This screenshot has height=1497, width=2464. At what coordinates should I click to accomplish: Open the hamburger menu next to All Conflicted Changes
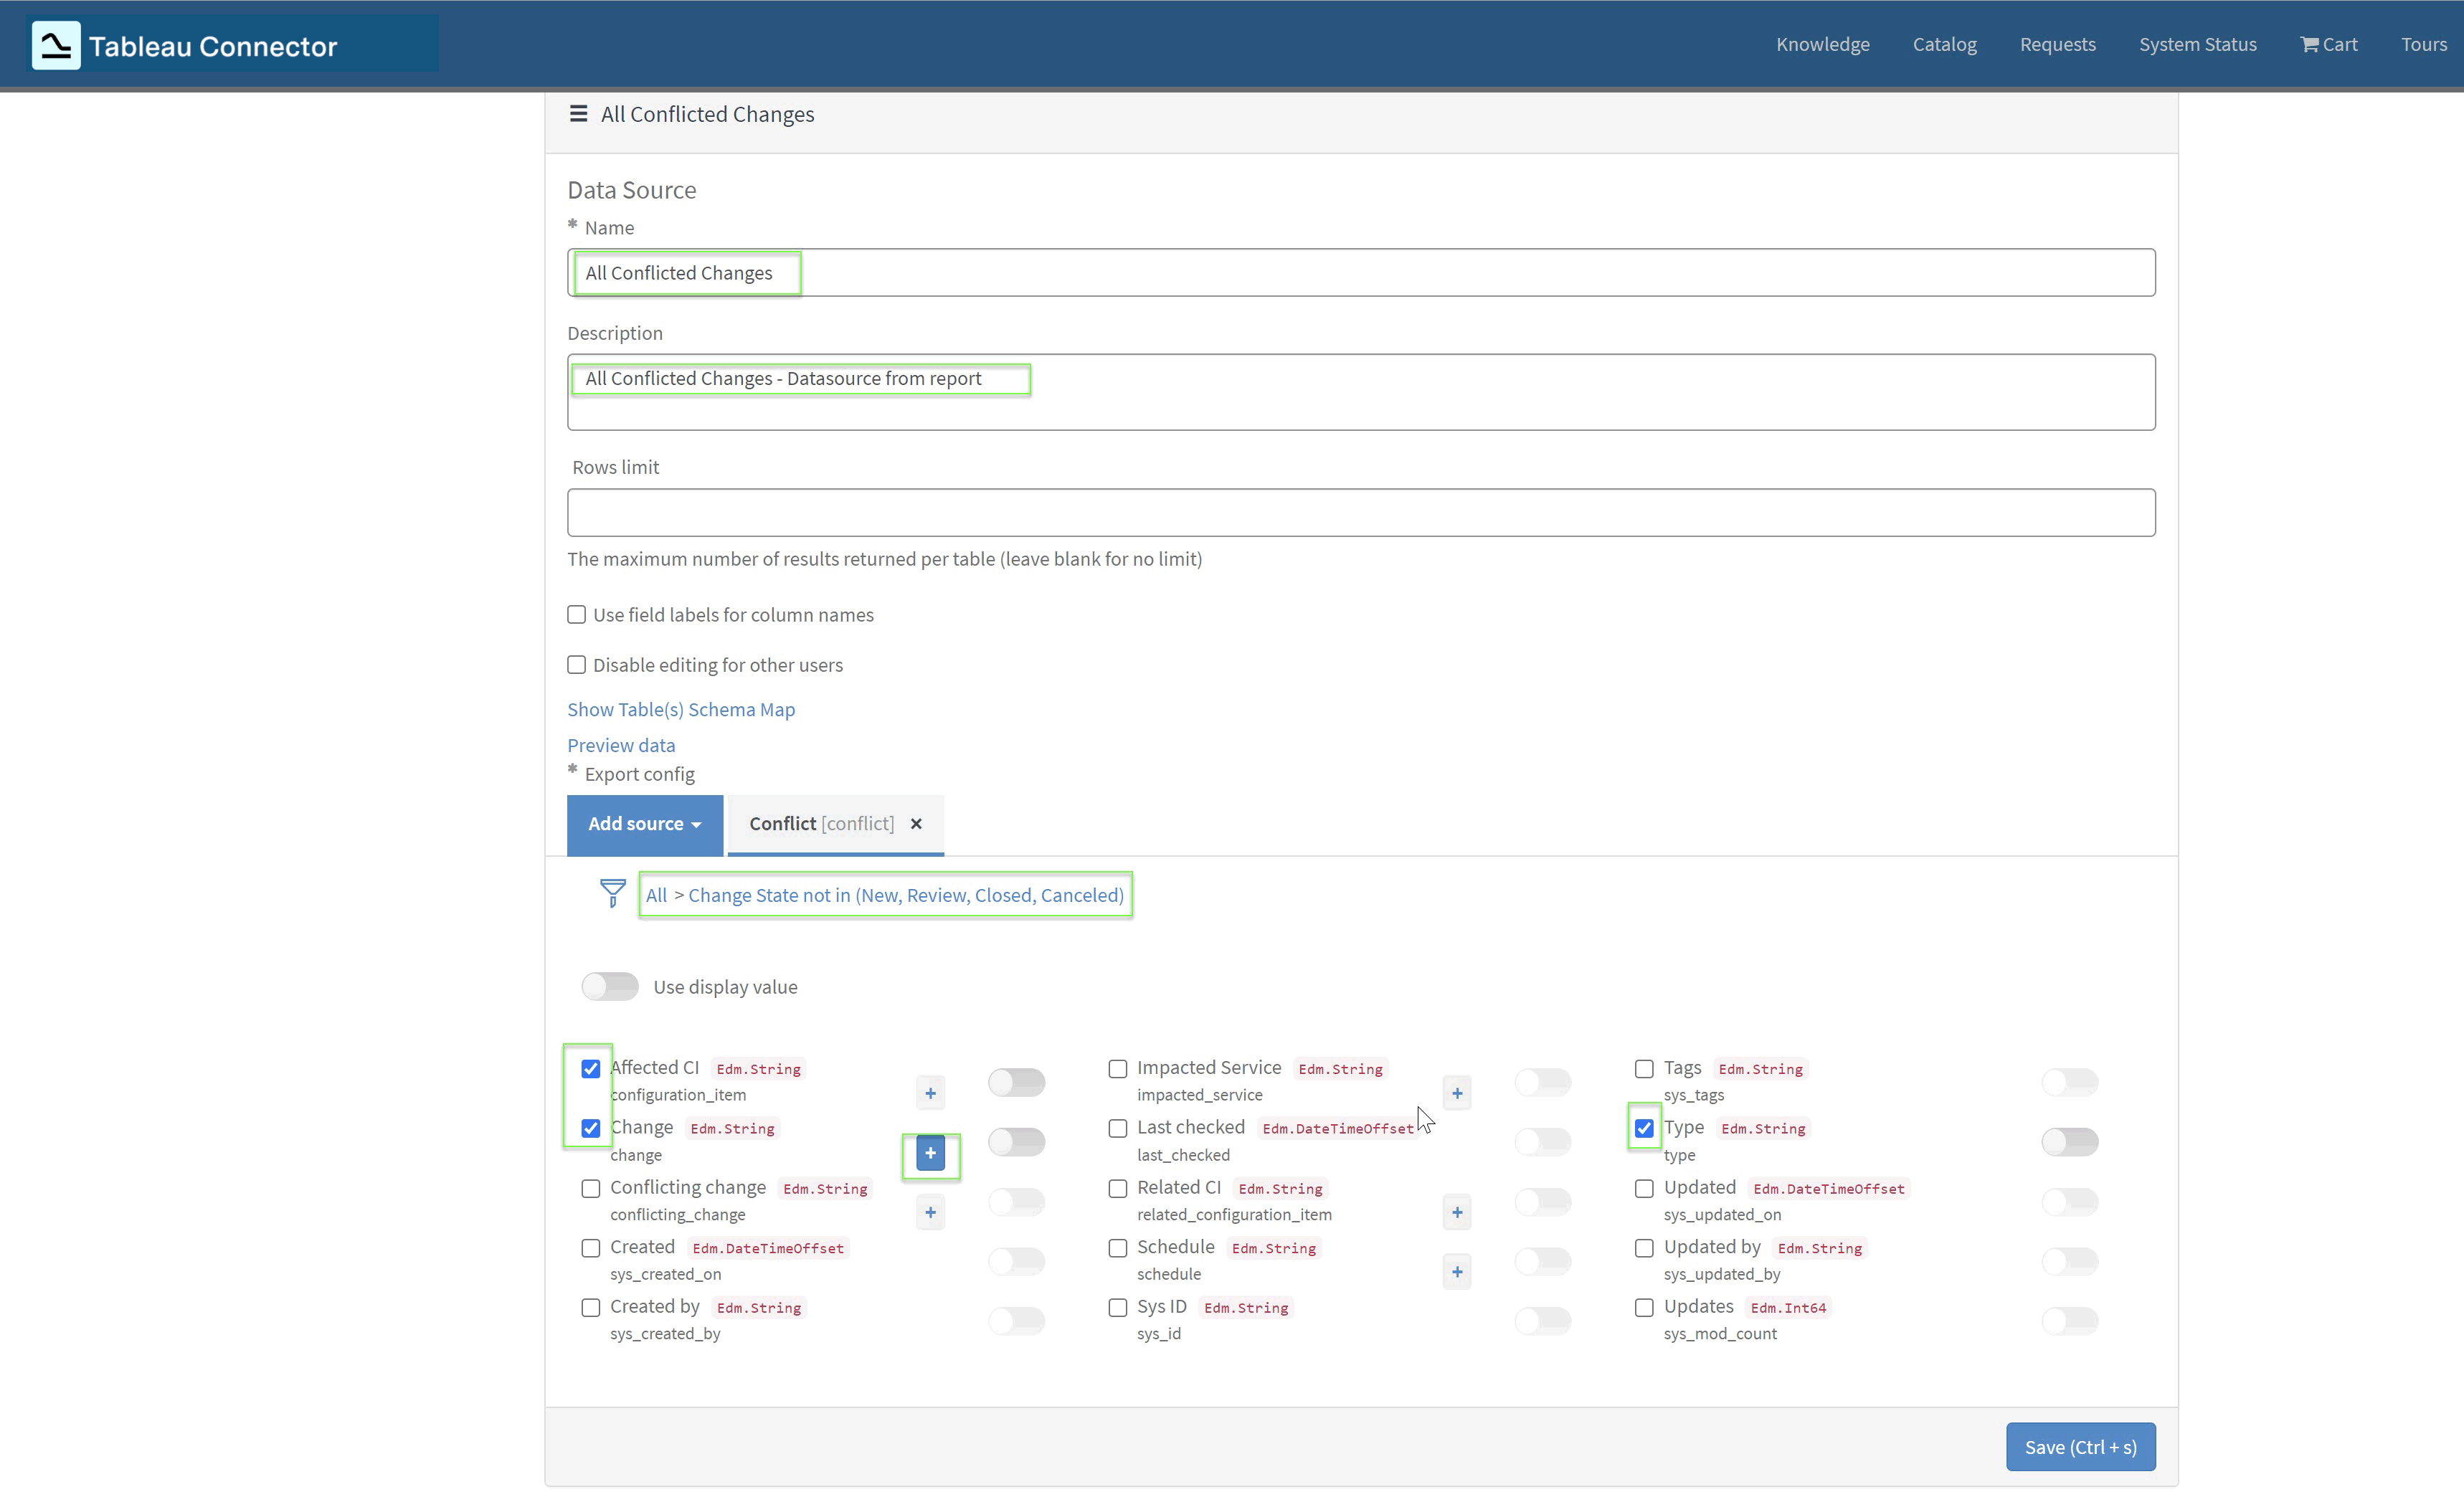(577, 114)
